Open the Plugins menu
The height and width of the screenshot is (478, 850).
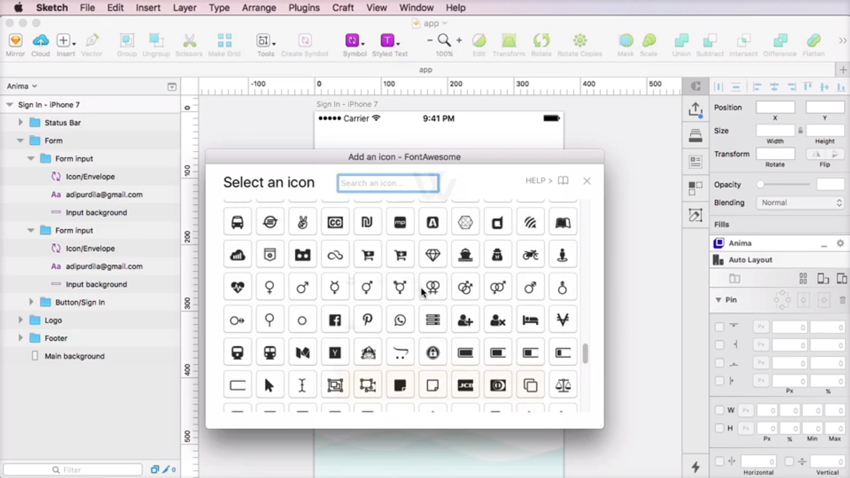pos(304,8)
